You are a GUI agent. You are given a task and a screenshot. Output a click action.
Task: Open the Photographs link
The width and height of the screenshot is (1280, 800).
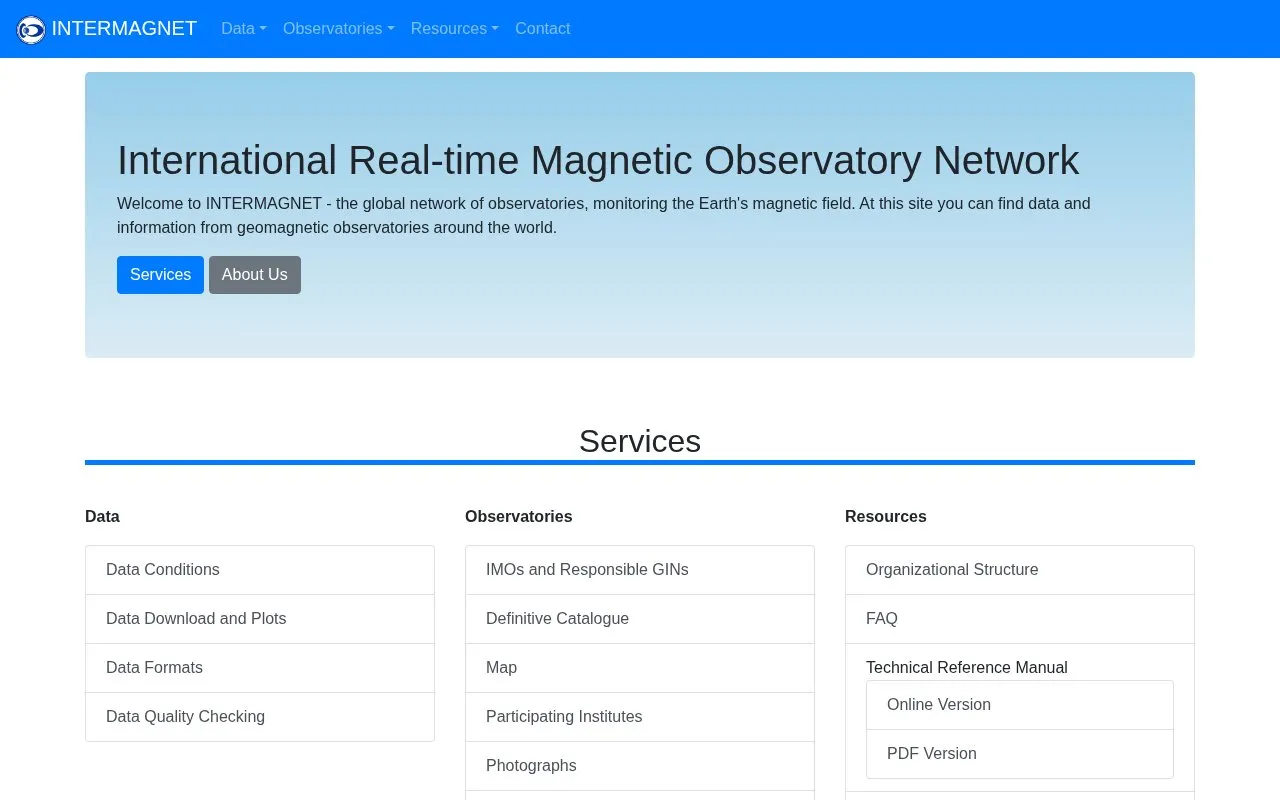coord(640,766)
